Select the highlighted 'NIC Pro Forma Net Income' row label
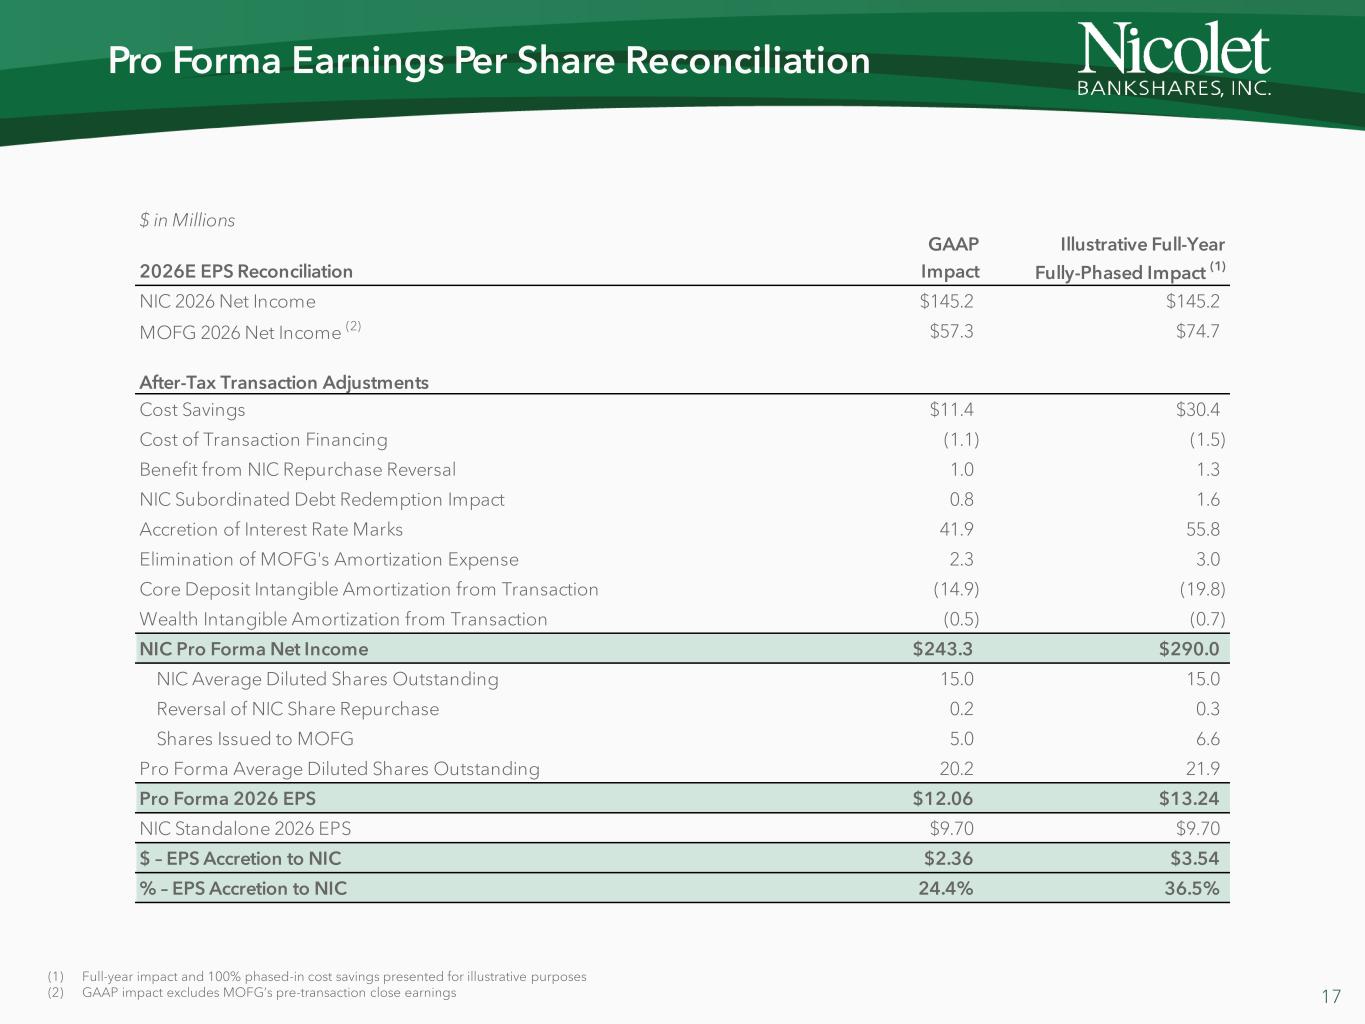 pos(254,649)
